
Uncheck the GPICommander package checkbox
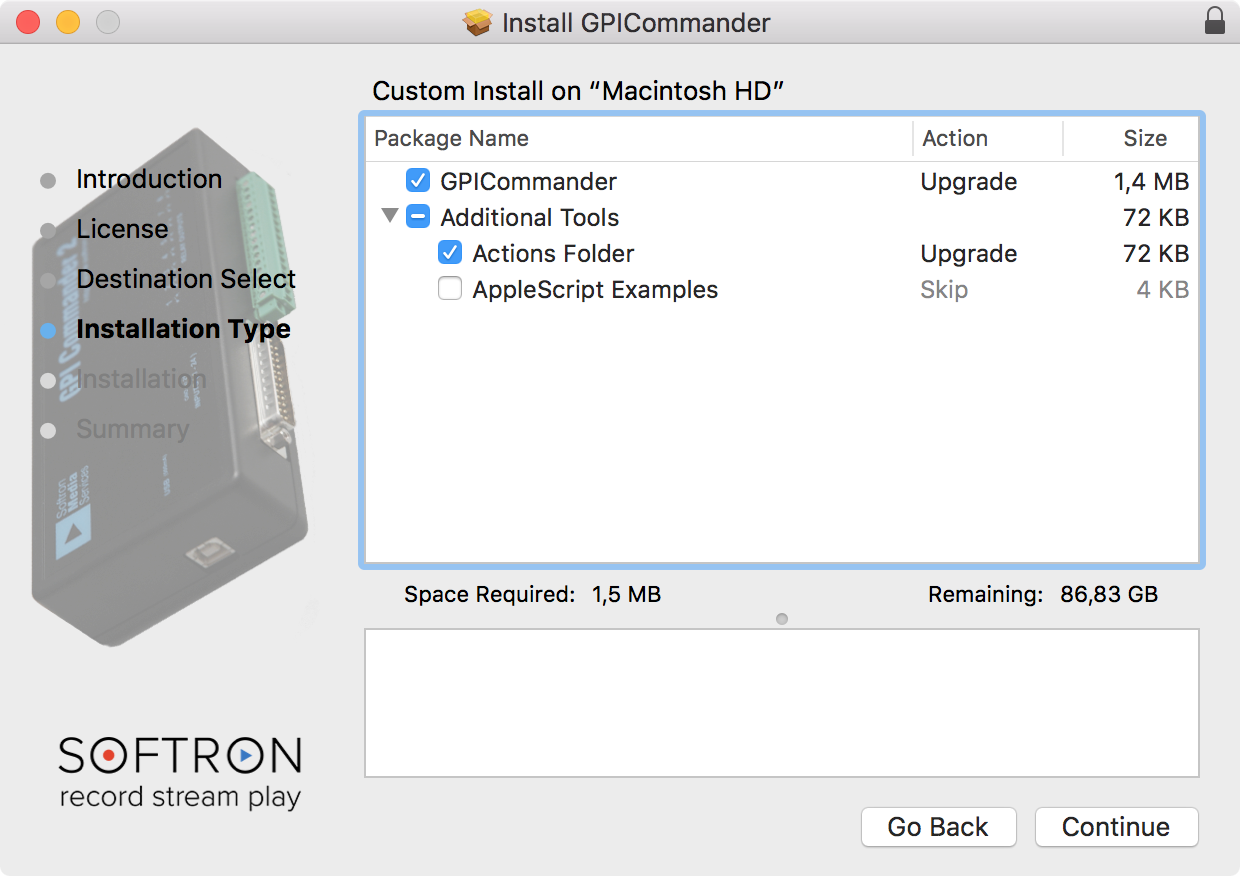418,181
